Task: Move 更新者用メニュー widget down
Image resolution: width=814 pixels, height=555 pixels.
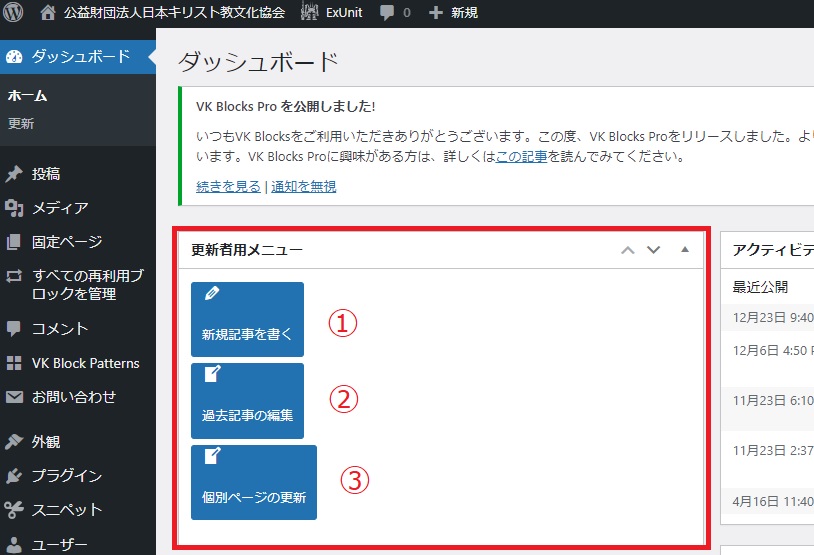Action: pos(654,250)
